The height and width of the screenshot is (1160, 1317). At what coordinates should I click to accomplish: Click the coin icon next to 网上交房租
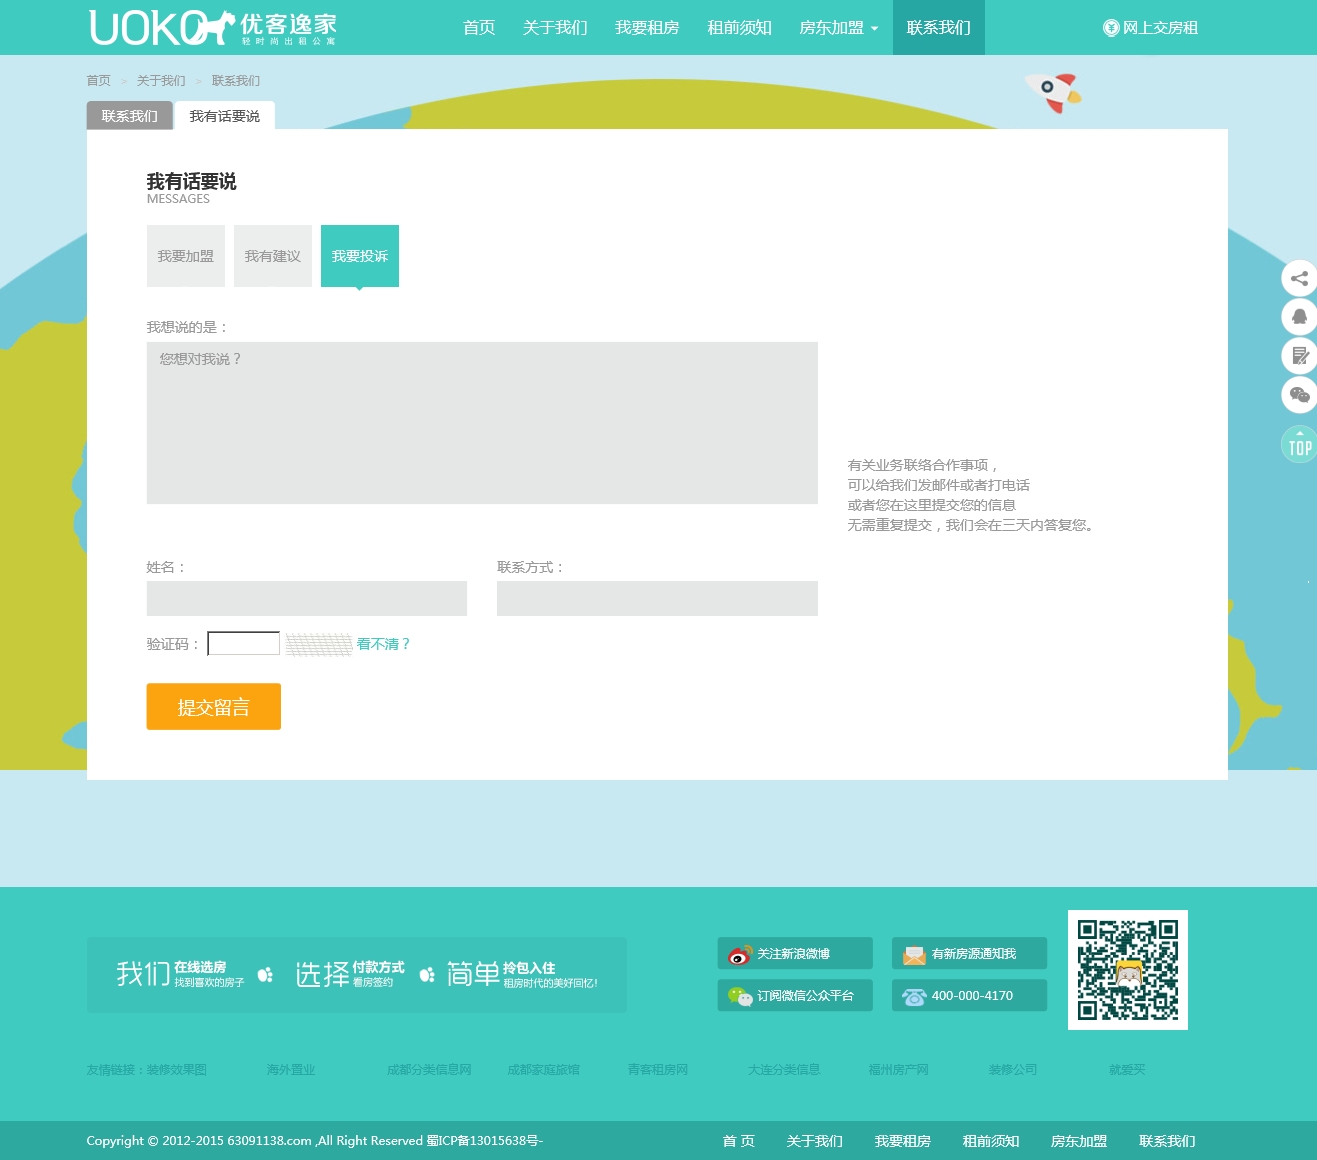1110,28
